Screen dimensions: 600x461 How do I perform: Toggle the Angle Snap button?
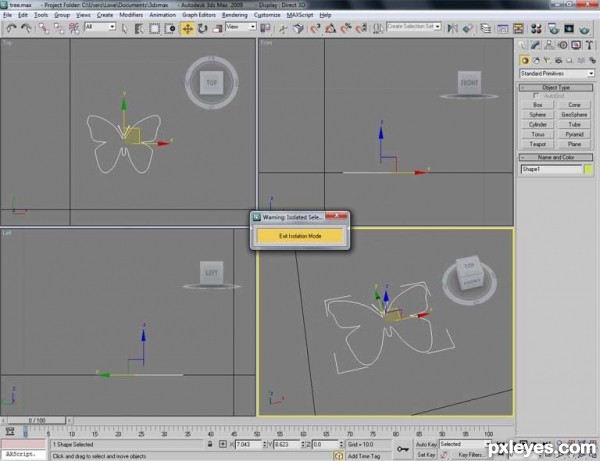(x=331, y=28)
